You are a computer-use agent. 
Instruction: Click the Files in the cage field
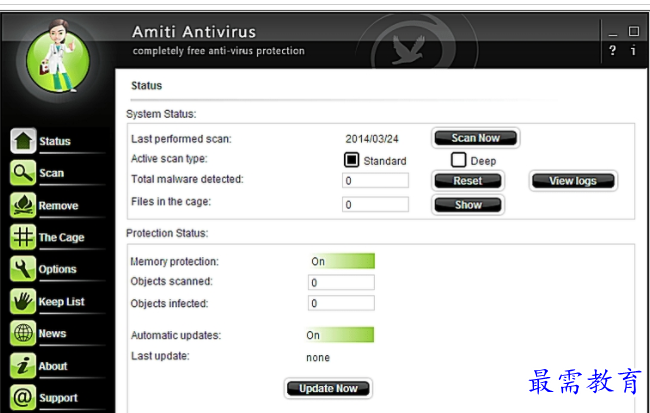375,204
